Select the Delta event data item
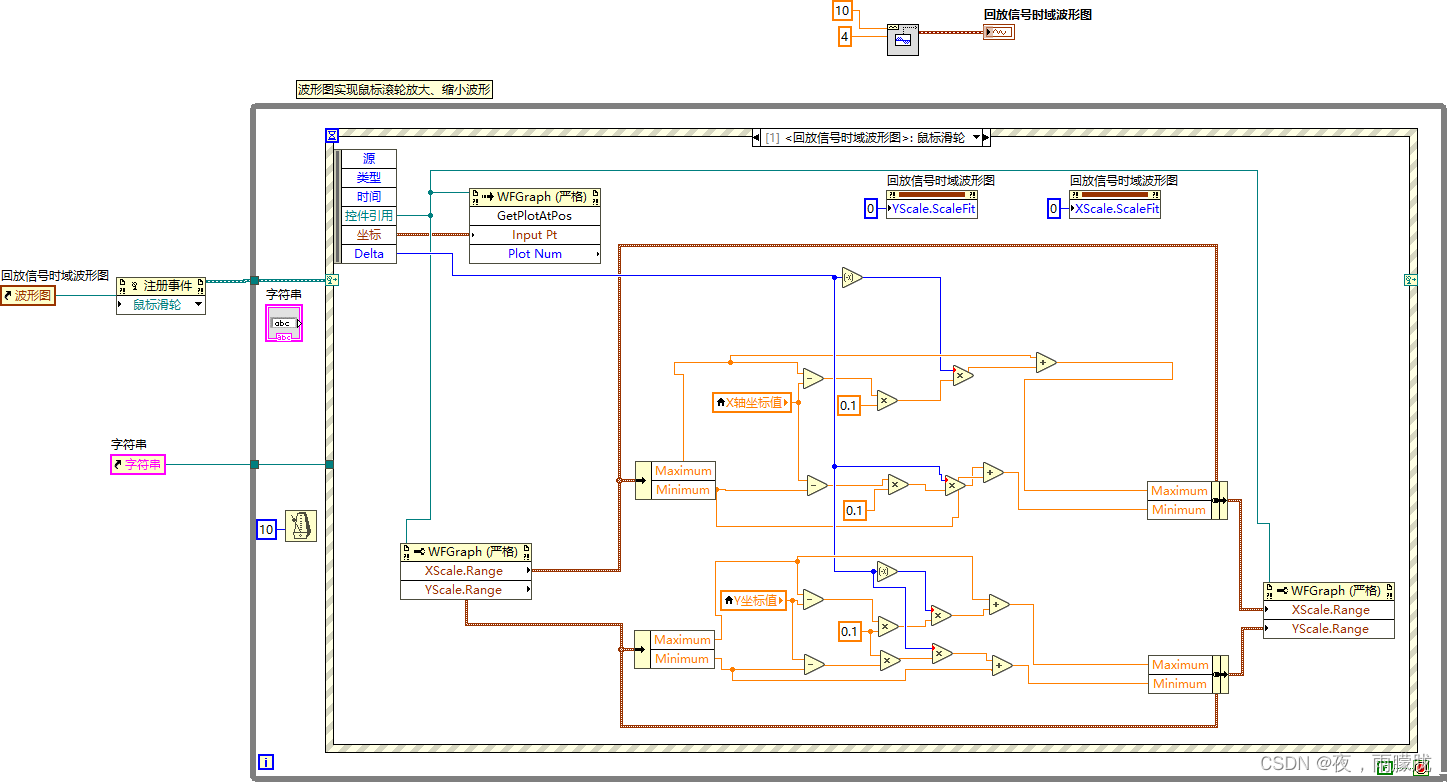The image size is (1447, 782). pyautogui.click(x=369, y=253)
